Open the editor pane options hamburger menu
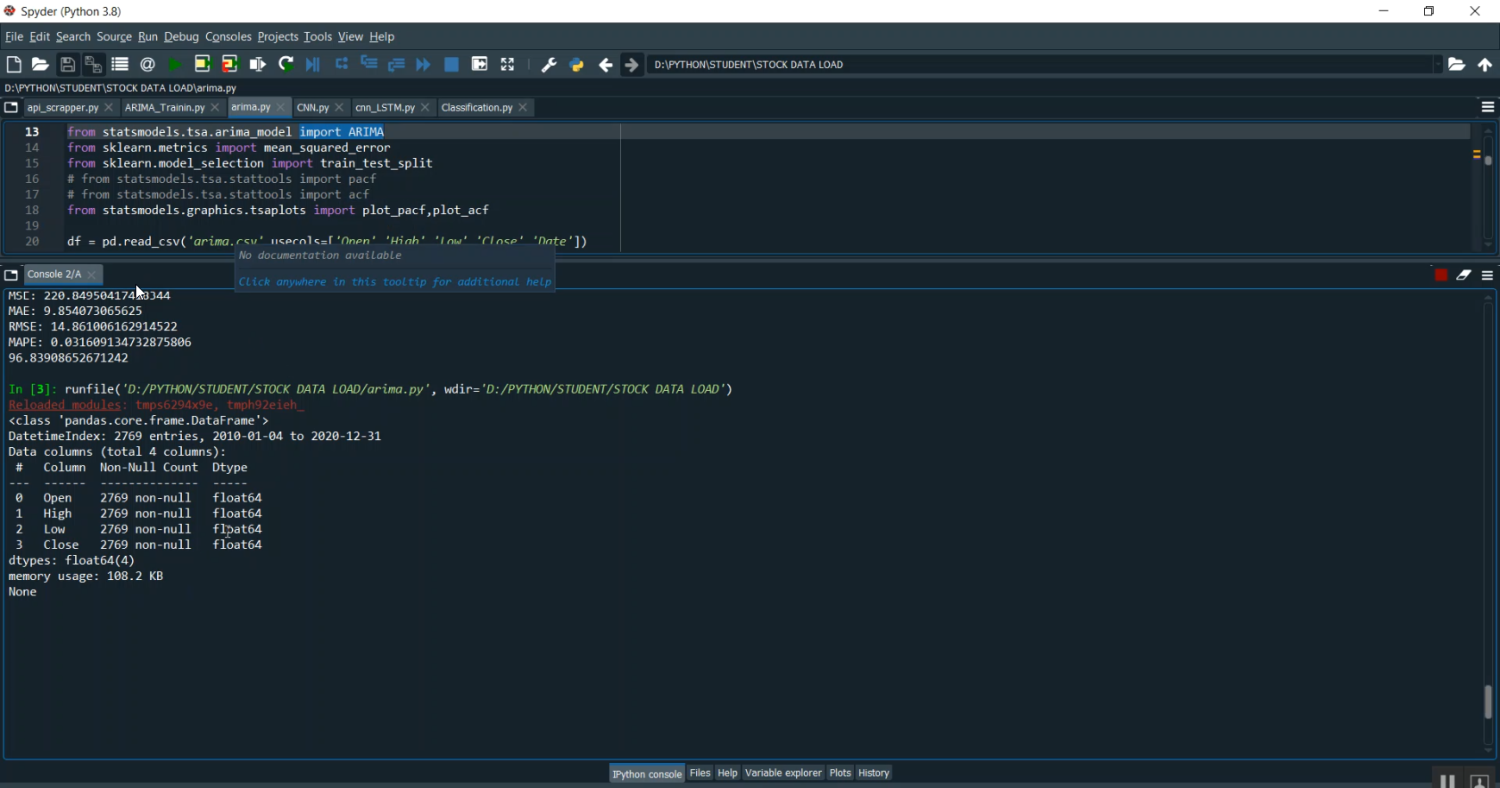Image resolution: width=1500 pixels, height=788 pixels. (x=1487, y=107)
